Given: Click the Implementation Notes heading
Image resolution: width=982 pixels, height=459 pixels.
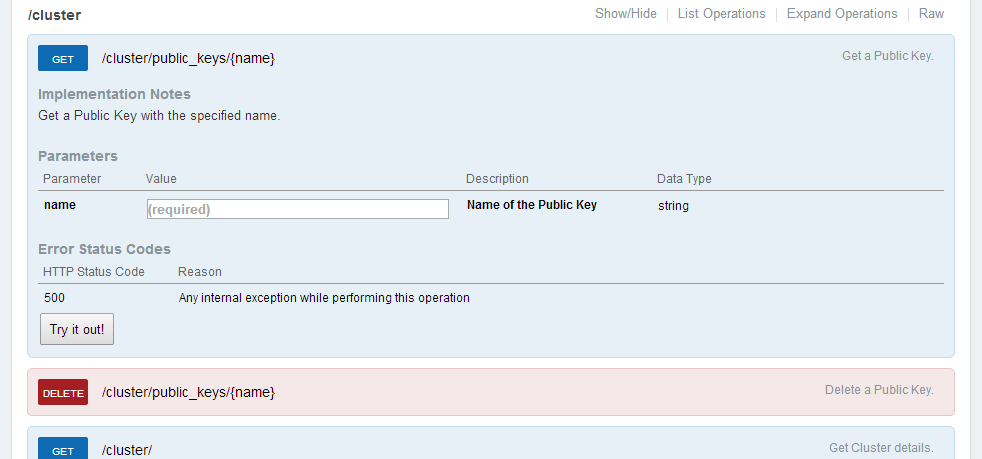Looking at the screenshot, I should (x=114, y=94).
